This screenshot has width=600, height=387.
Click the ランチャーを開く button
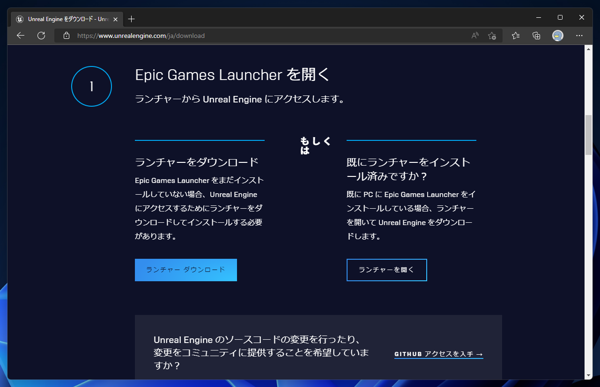[386, 270]
